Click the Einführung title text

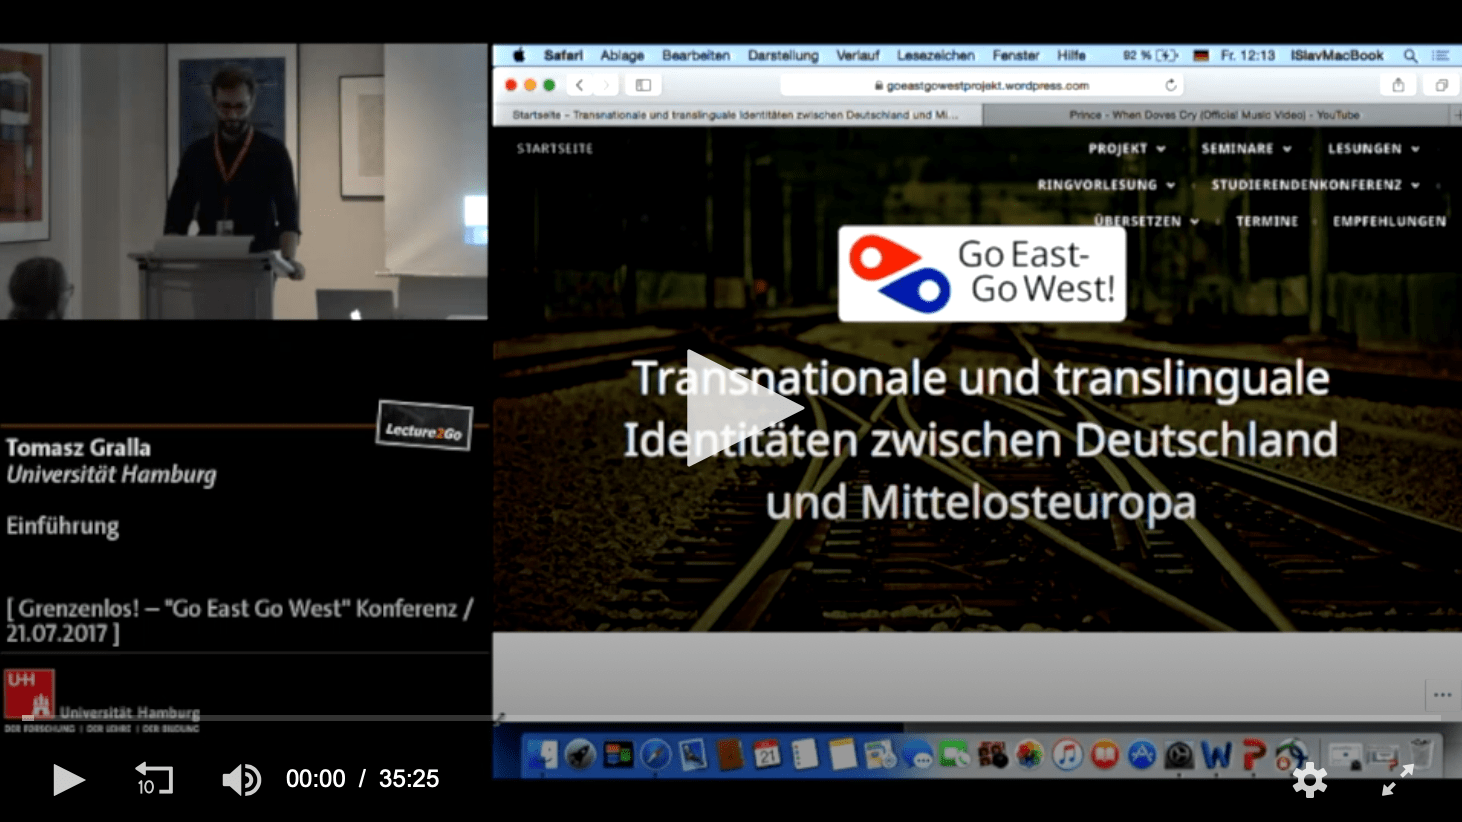coord(62,525)
